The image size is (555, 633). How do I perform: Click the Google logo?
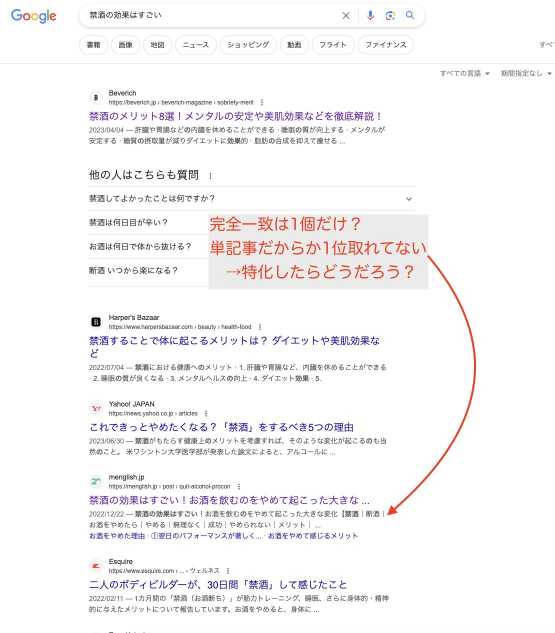[34, 16]
